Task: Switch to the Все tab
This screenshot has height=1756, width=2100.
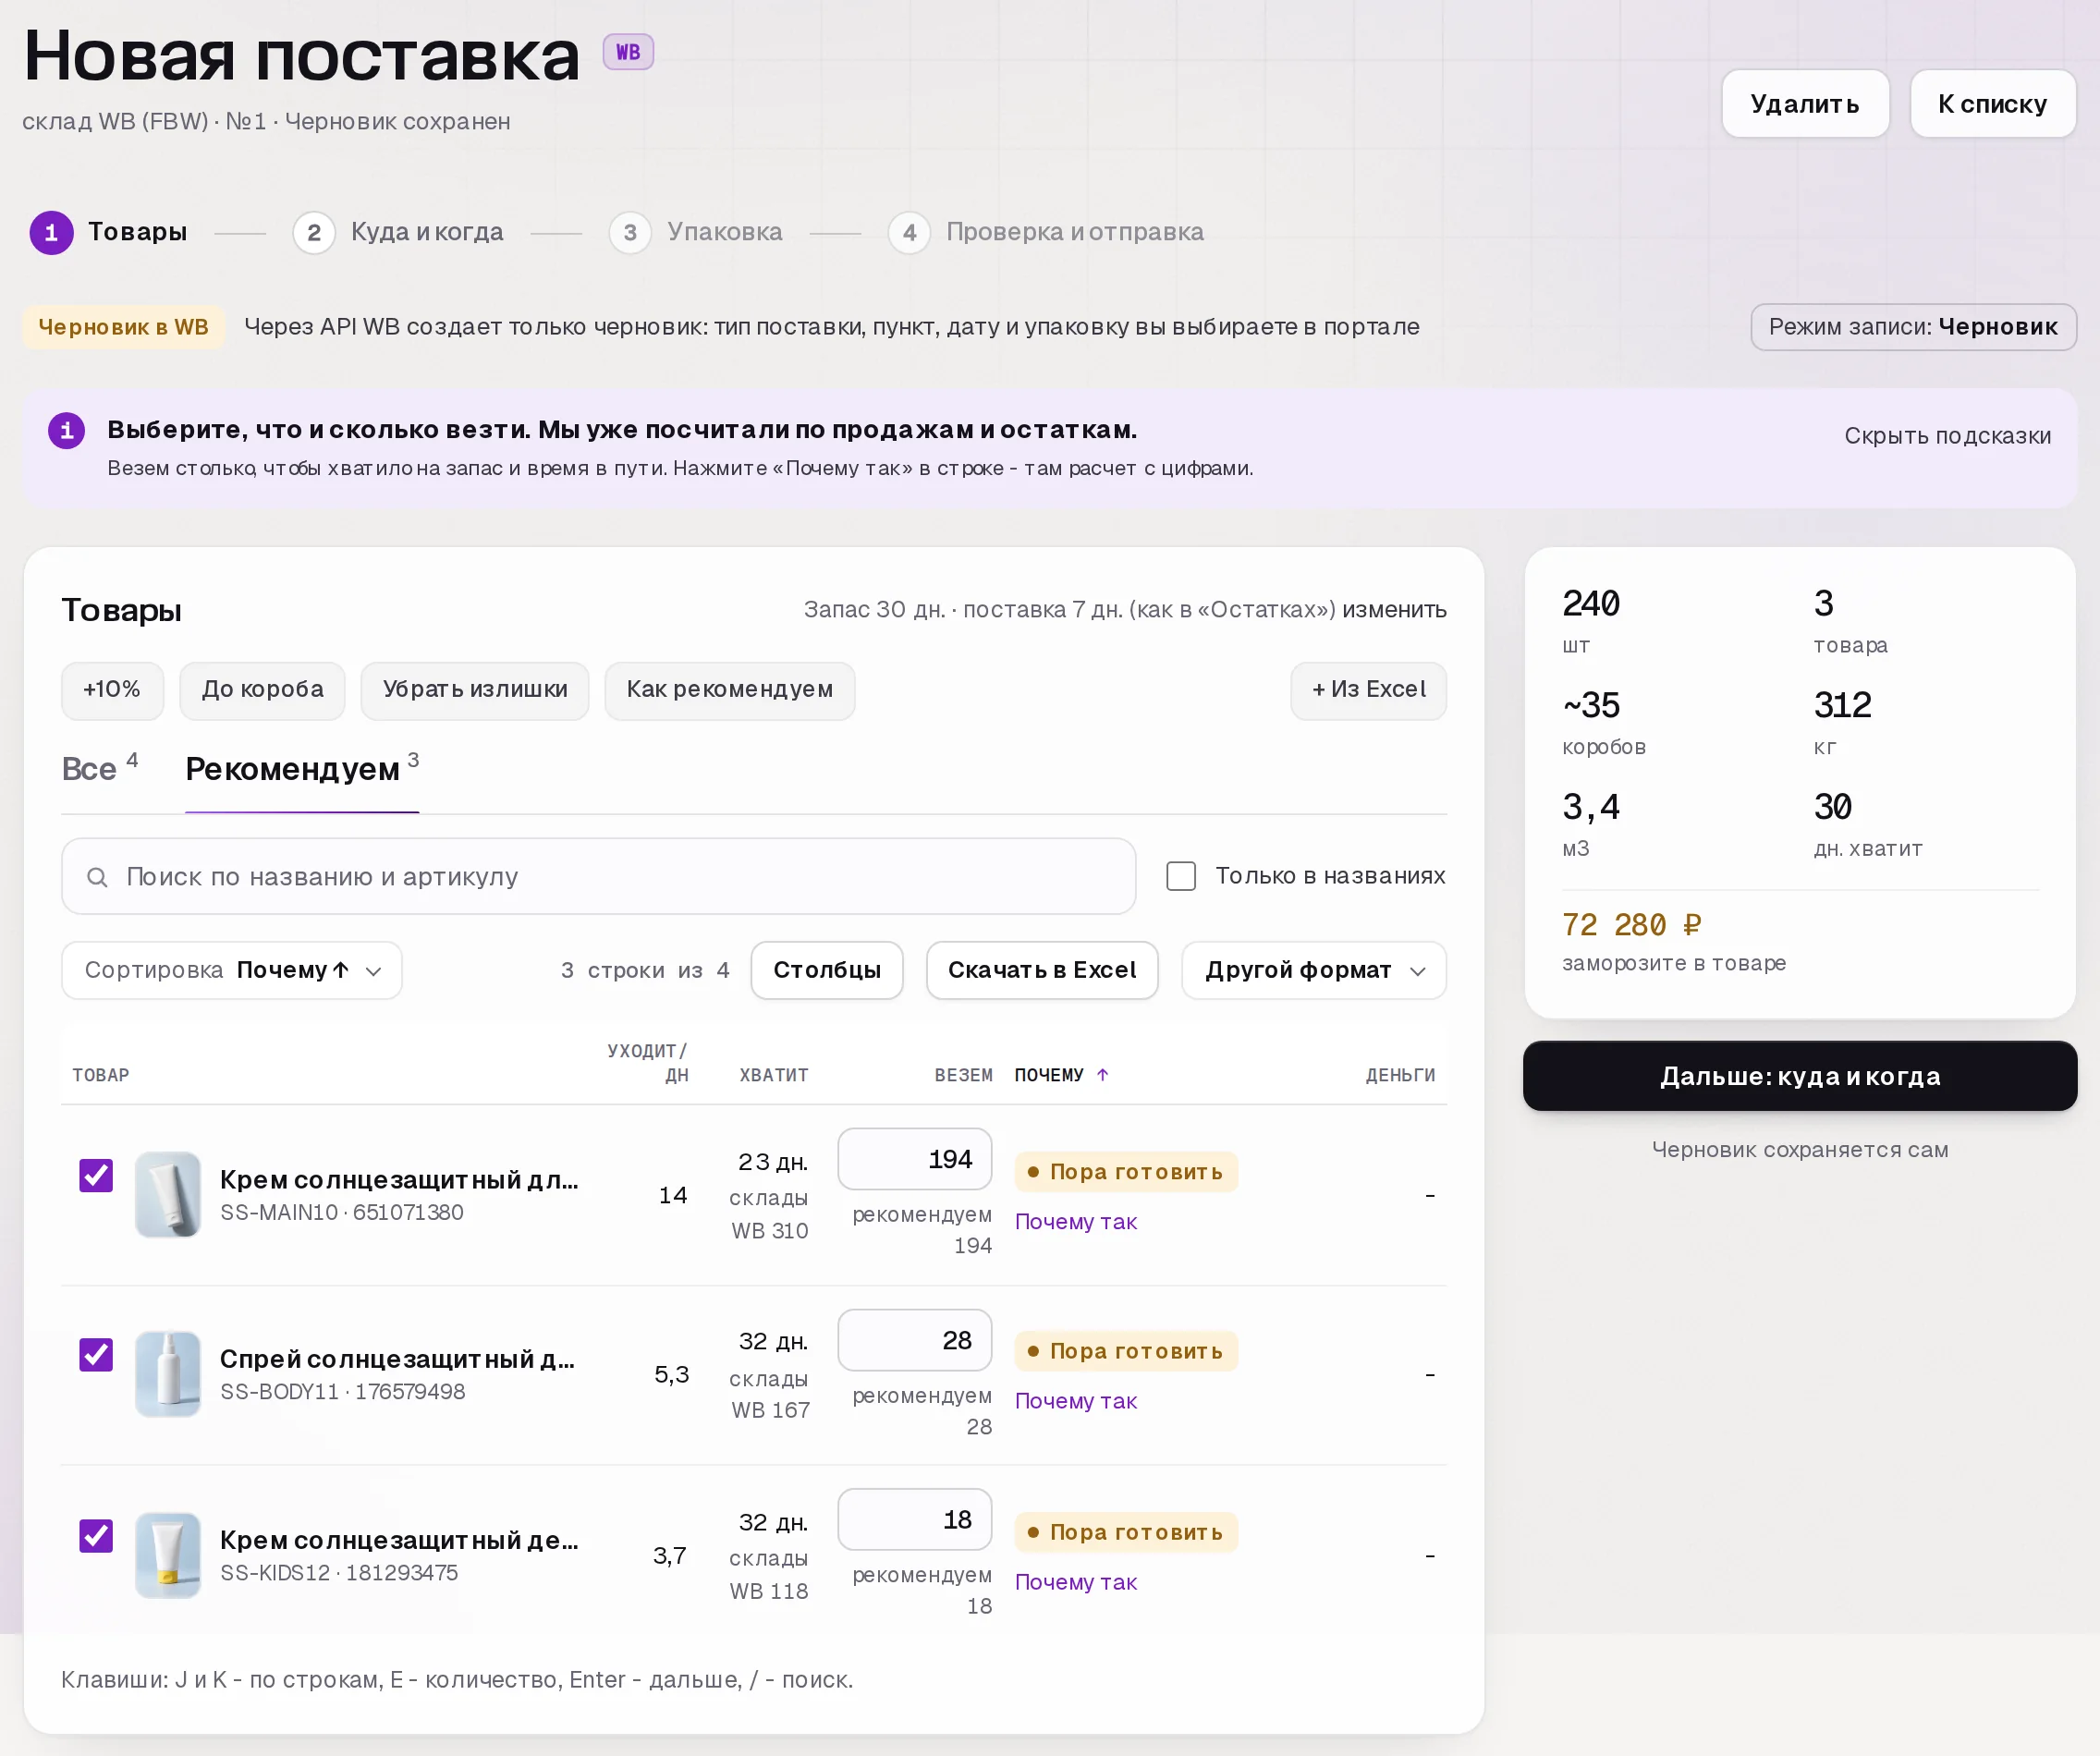Action: (99, 769)
